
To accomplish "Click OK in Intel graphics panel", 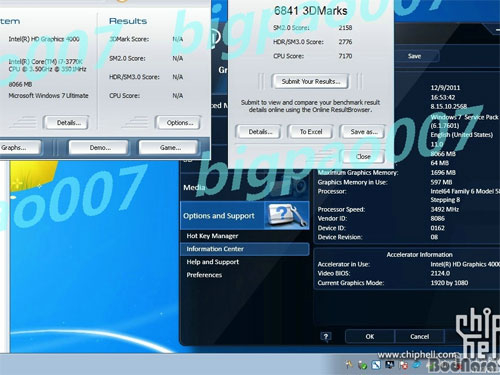I will click(x=370, y=336).
